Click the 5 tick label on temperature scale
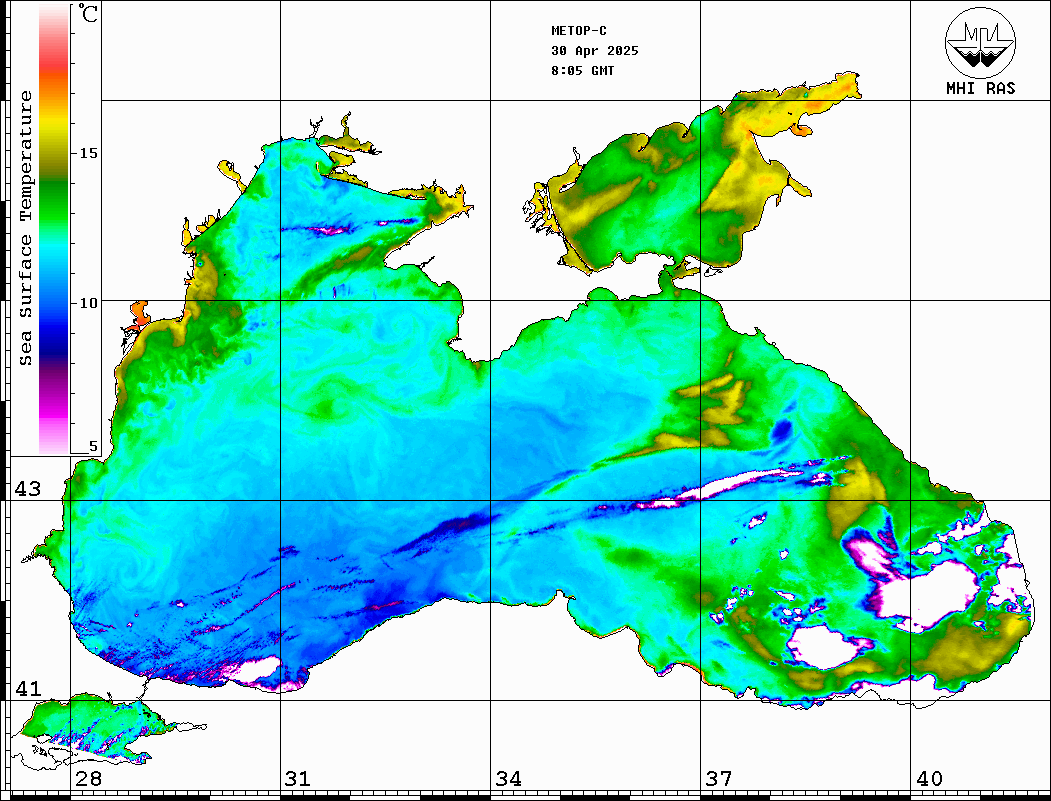Screen dimensions: 1051x801 93,447
